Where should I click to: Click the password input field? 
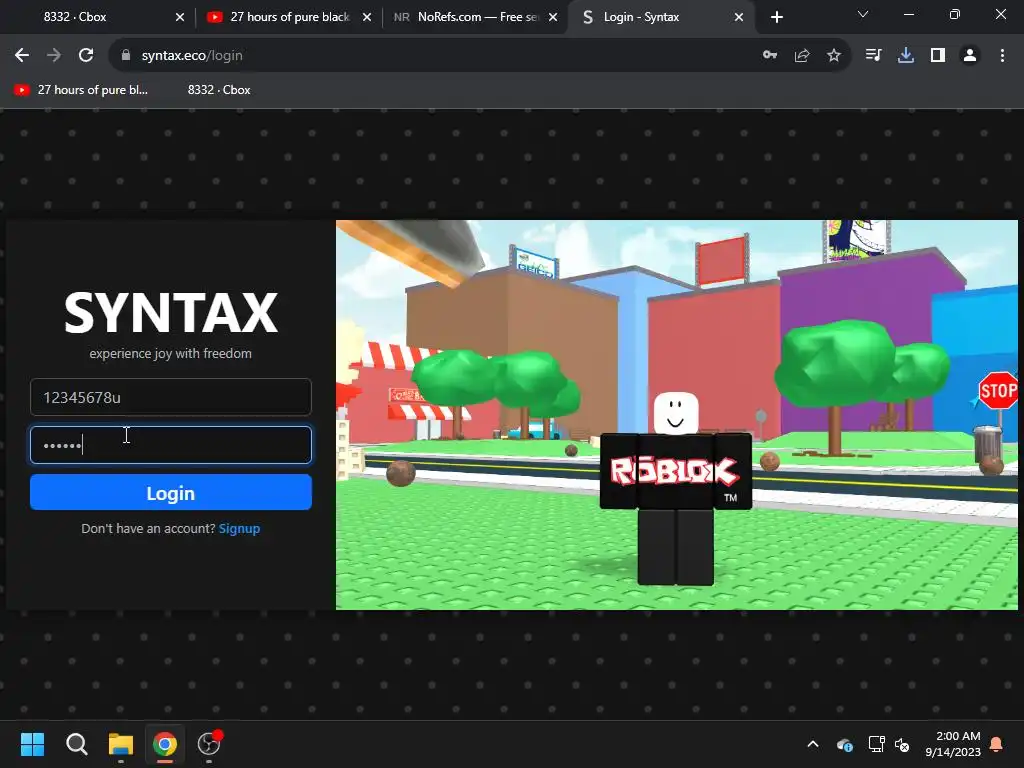[170, 445]
